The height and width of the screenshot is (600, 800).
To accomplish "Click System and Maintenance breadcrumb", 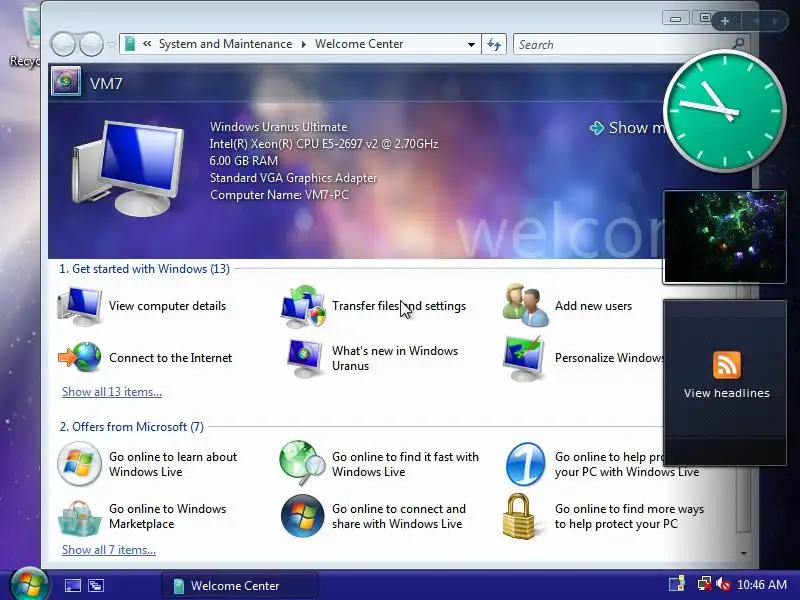I will coord(225,44).
